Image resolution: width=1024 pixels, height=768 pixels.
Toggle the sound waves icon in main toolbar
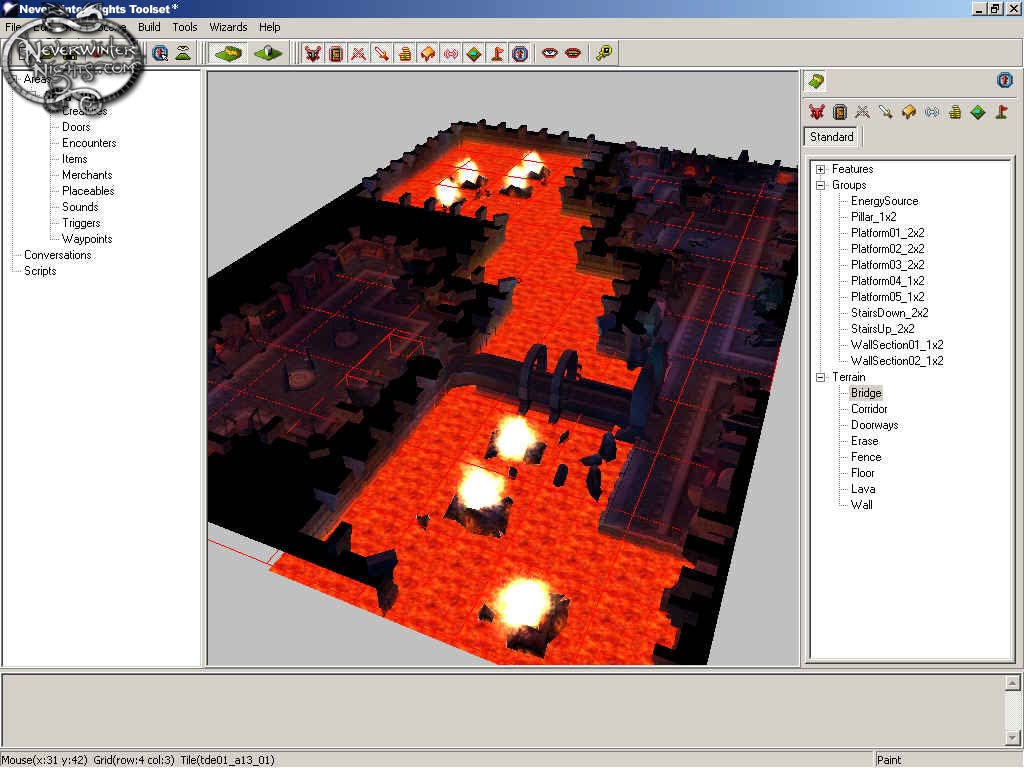[x=451, y=53]
